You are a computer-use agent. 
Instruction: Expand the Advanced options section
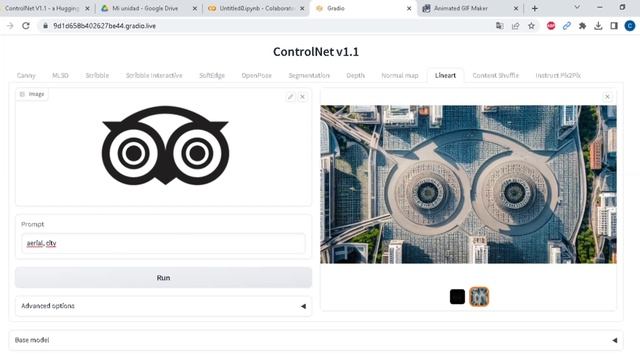163,306
